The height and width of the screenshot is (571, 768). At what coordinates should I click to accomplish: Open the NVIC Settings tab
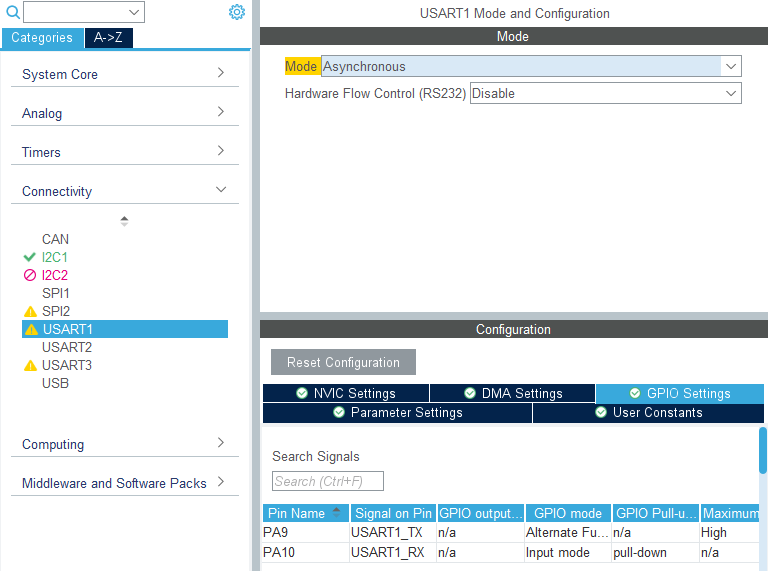pyautogui.click(x=346, y=393)
